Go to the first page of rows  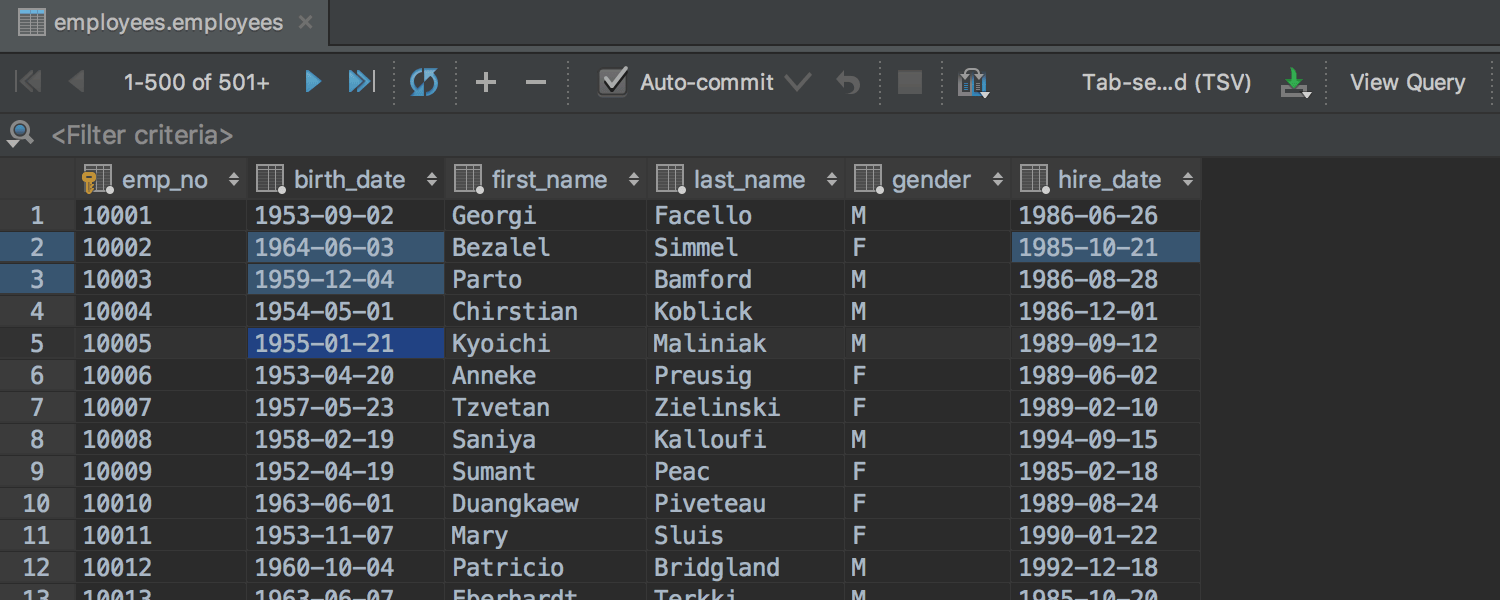pos(29,82)
